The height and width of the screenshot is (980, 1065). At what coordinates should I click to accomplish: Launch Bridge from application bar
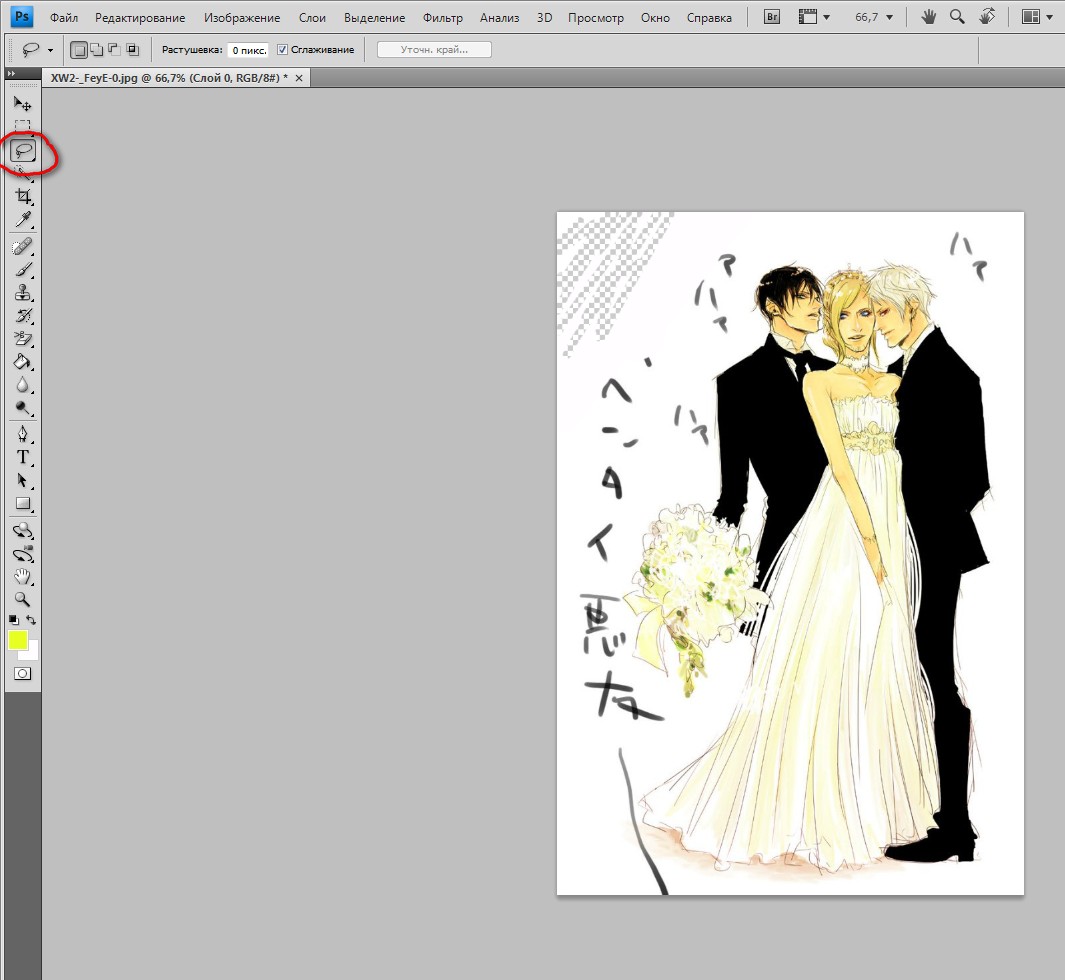(x=772, y=17)
